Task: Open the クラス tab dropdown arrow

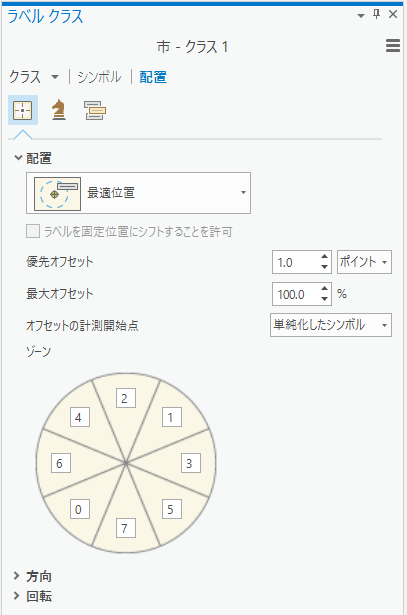Action: coord(55,77)
